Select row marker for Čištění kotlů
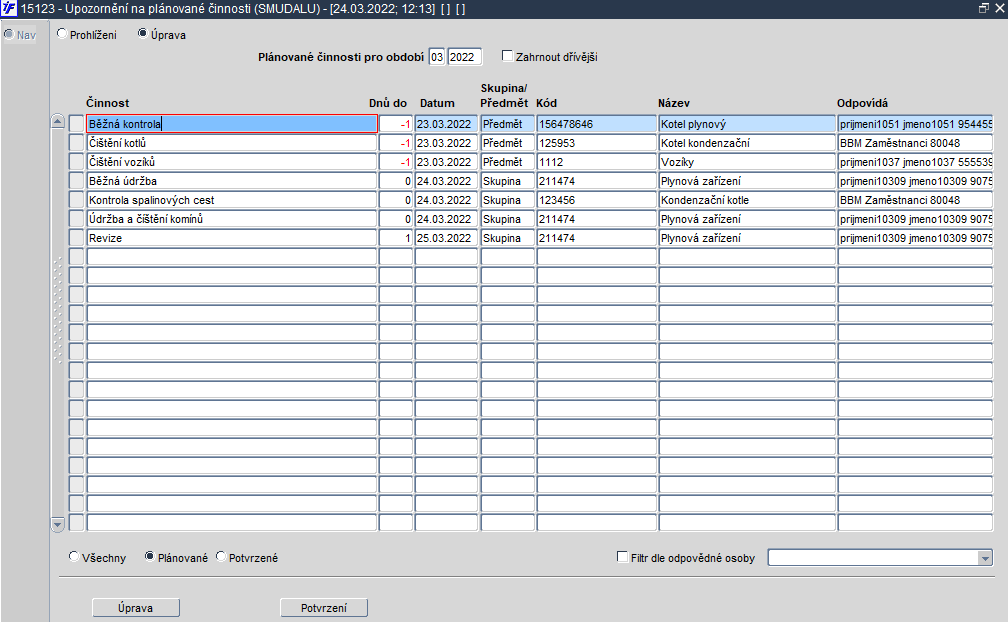This screenshot has width=1008, height=622. [x=76, y=143]
